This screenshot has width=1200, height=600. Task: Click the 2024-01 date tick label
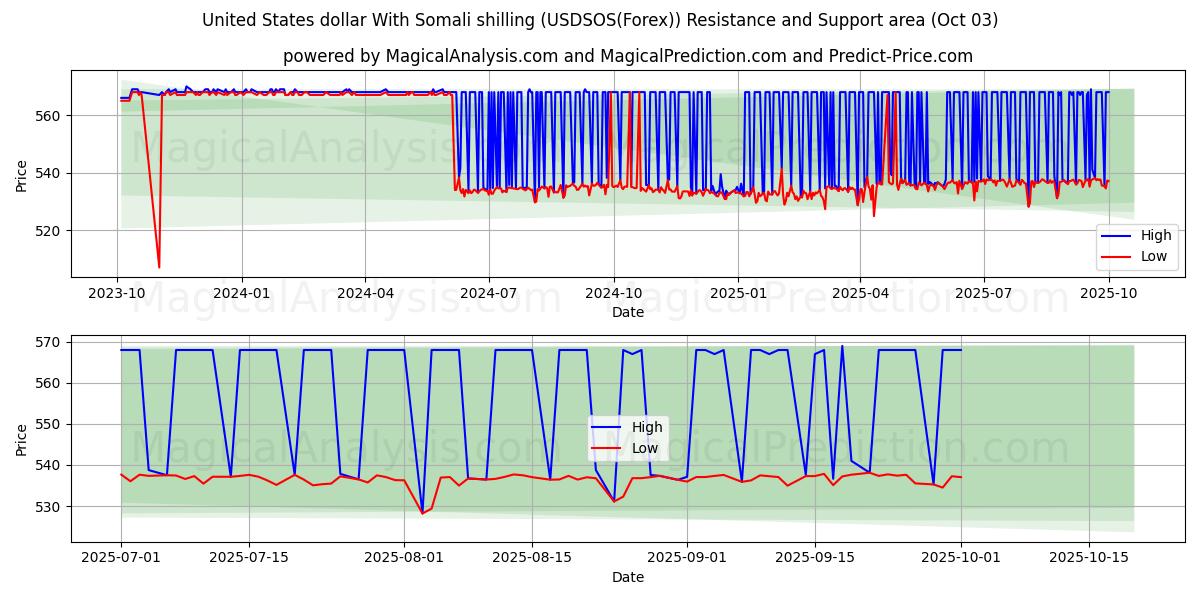pos(242,294)
